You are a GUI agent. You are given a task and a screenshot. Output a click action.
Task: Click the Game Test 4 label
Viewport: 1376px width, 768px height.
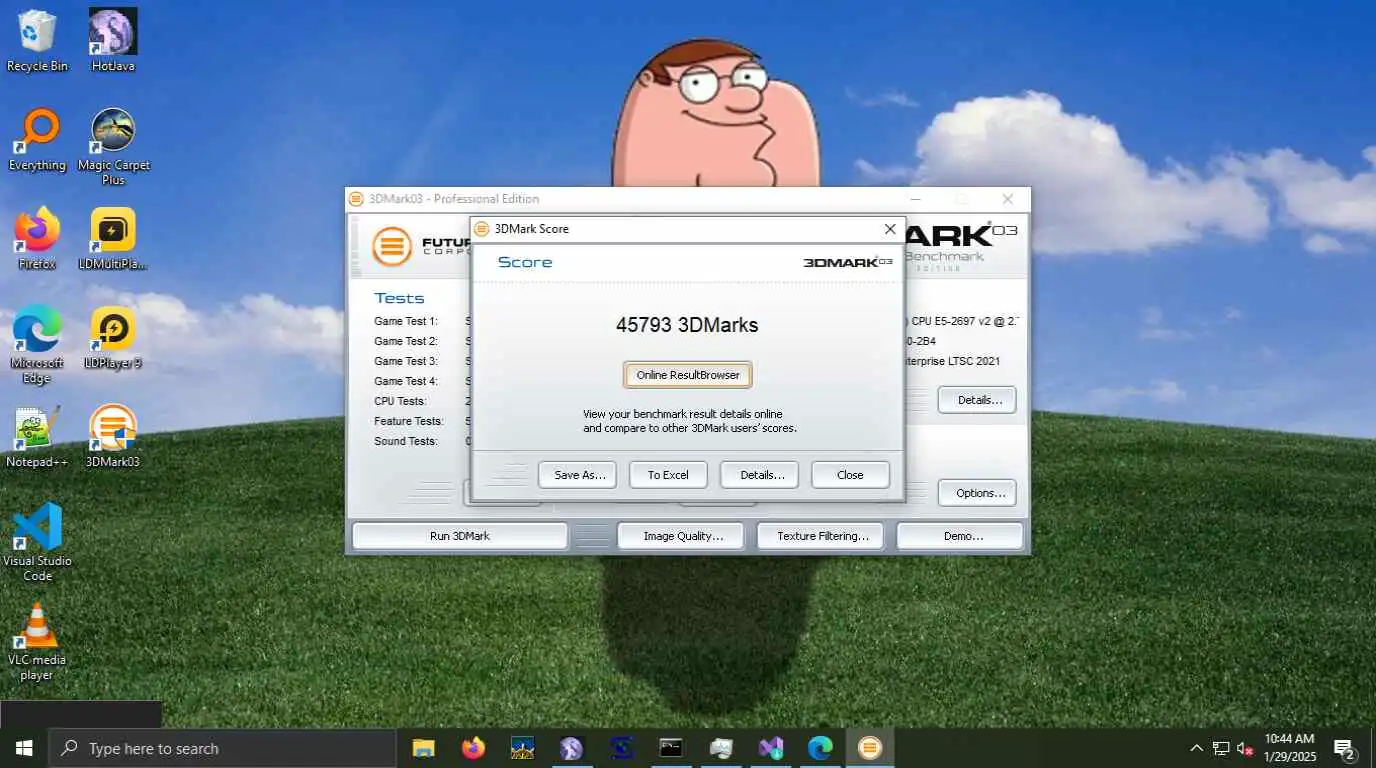click(x=406, y=381)
